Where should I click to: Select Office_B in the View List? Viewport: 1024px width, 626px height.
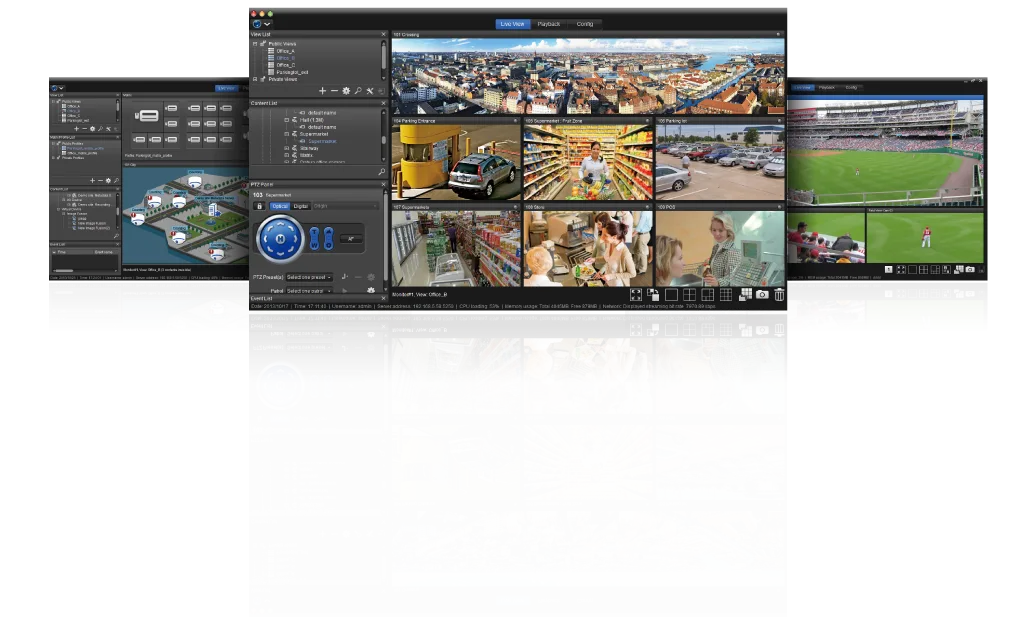coord(284,58)
